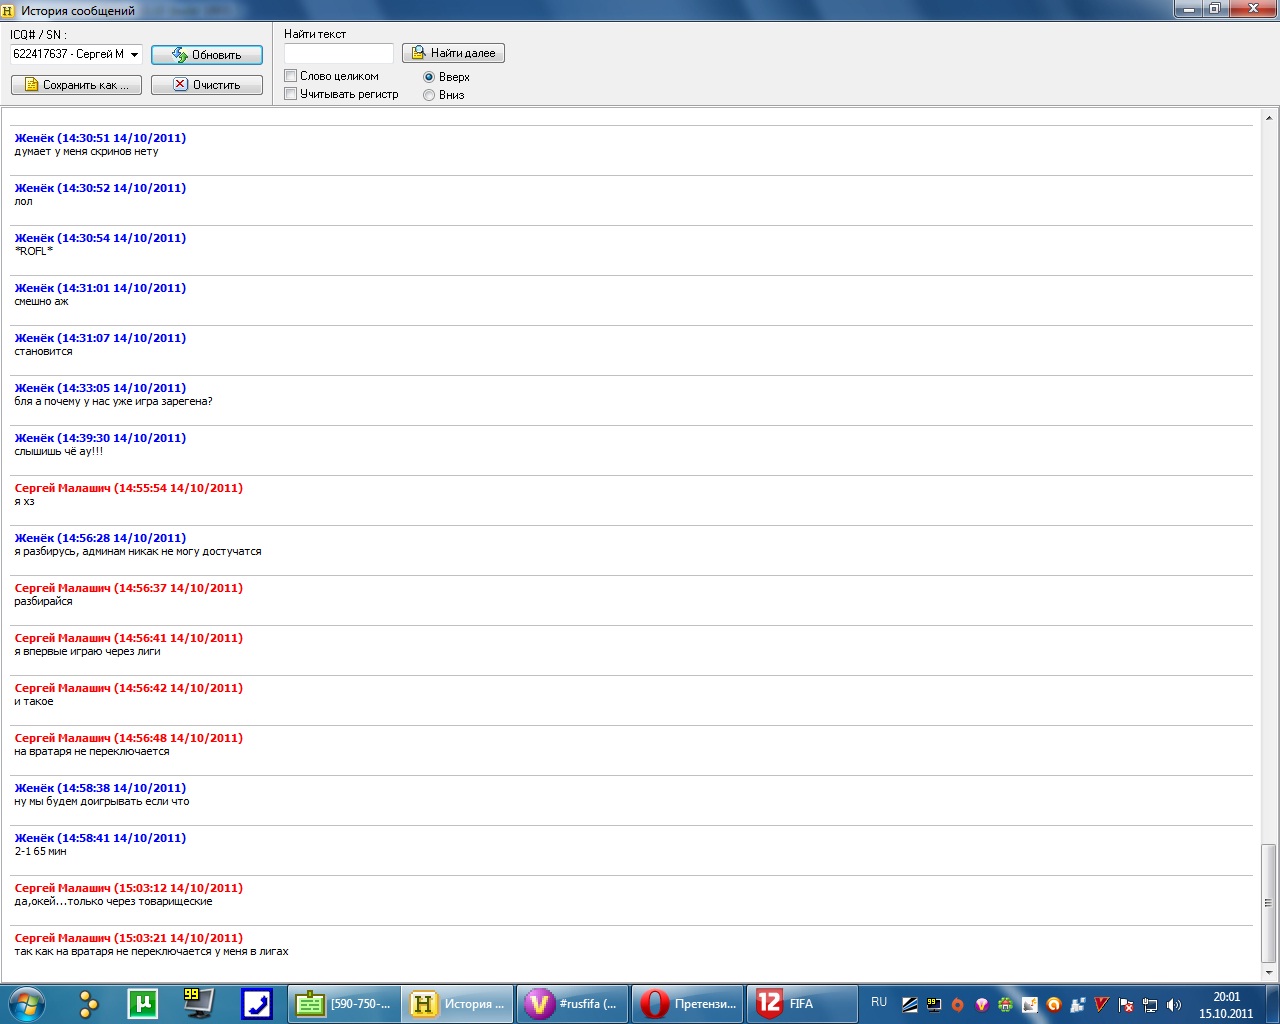Image resolution: width=1280 pixels, height=1024 pixels.
Task: Switch to the [590-750-... taskbar window
Action: [345, 1004]
